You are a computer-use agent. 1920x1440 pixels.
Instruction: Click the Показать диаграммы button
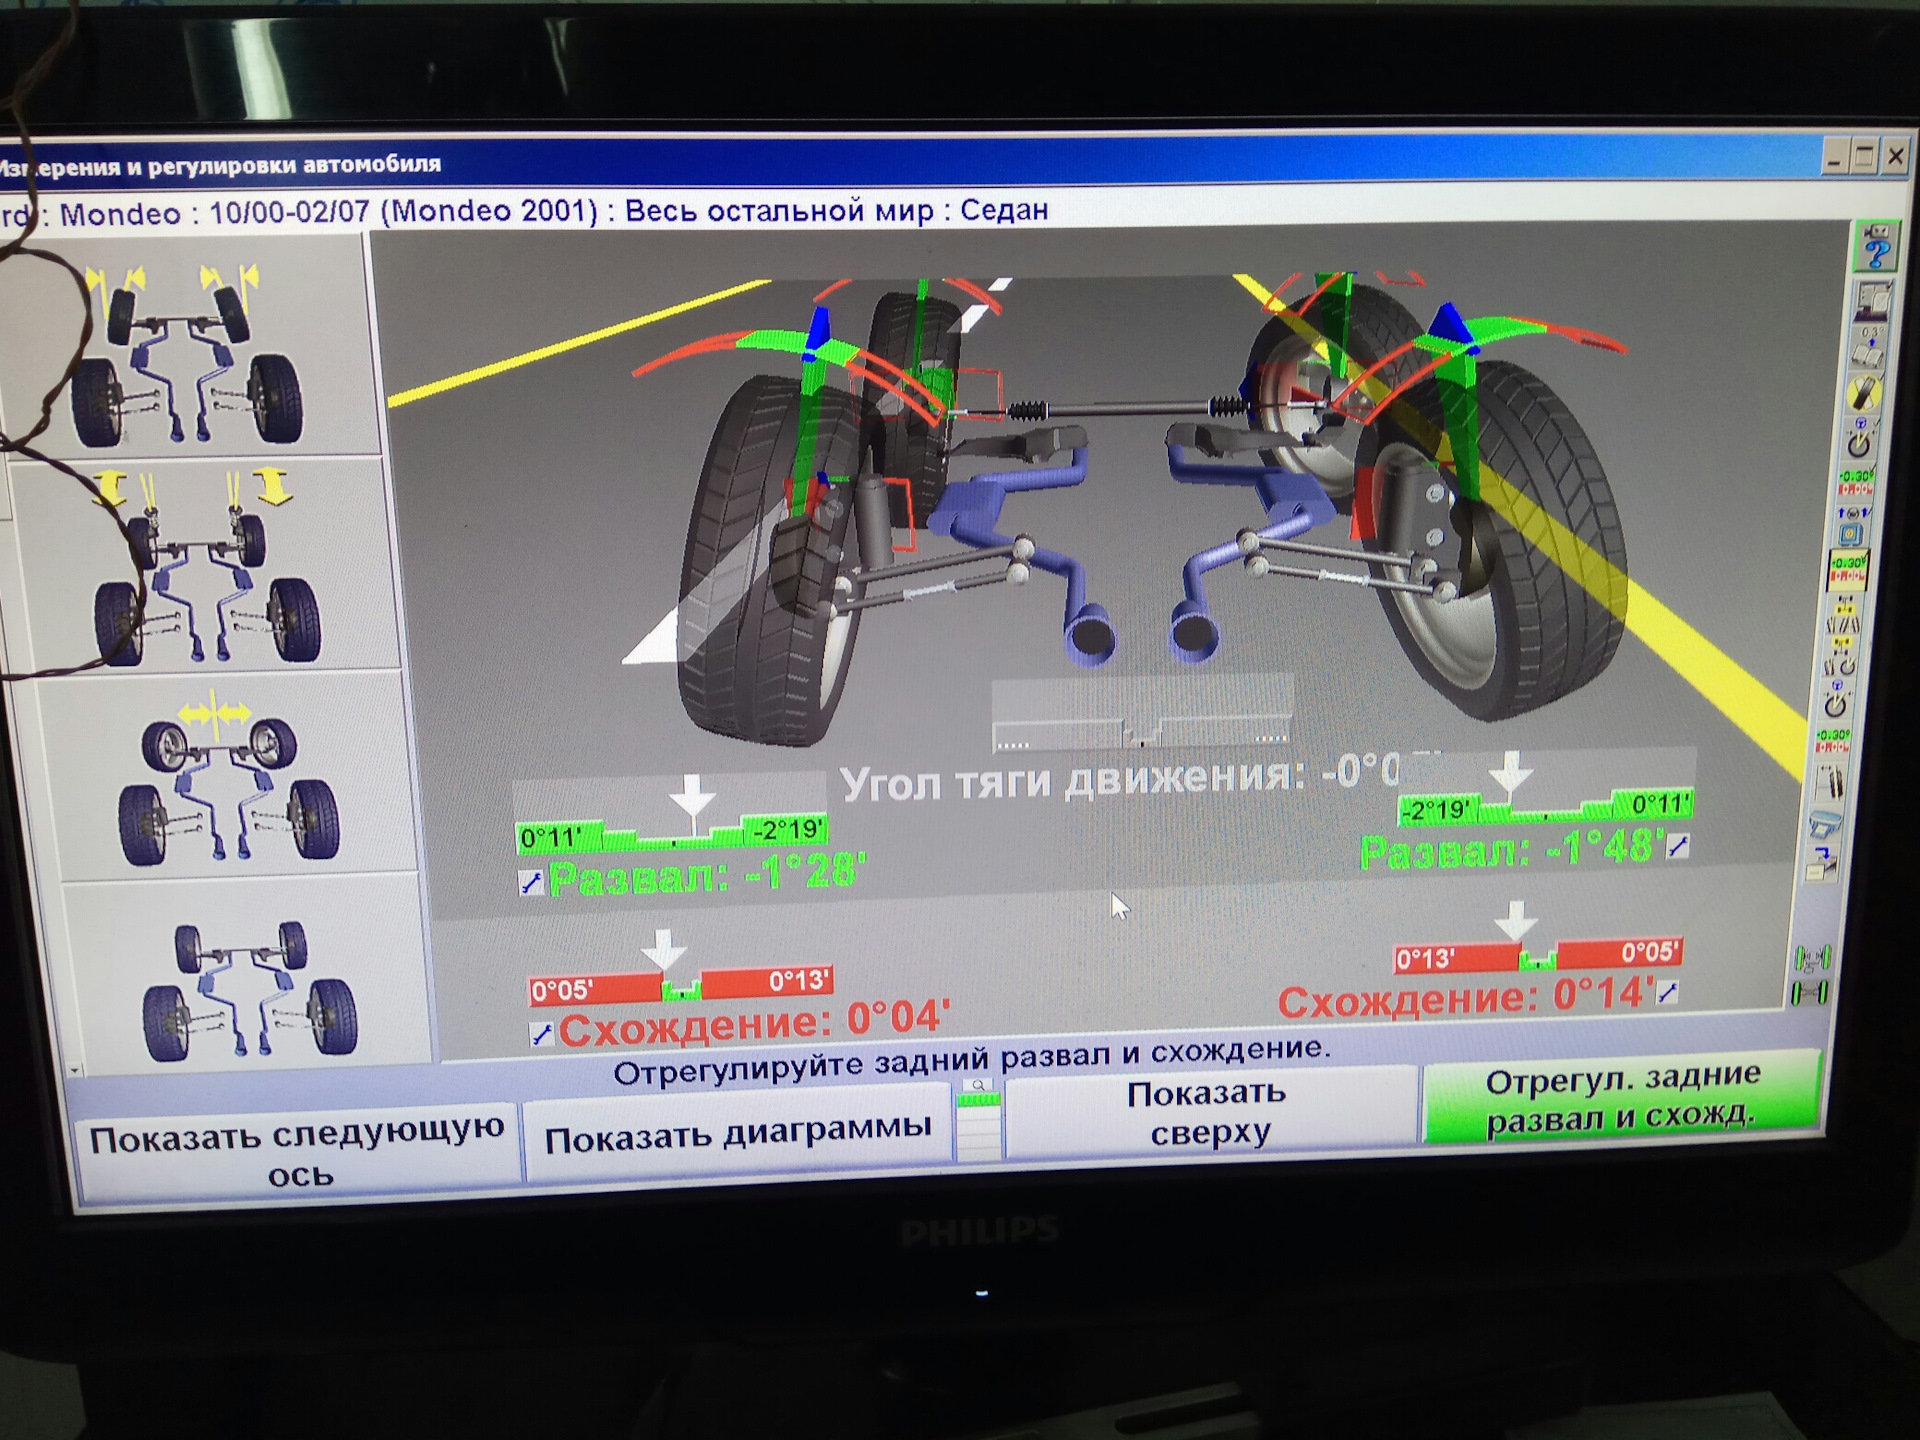click(737, 1134)
